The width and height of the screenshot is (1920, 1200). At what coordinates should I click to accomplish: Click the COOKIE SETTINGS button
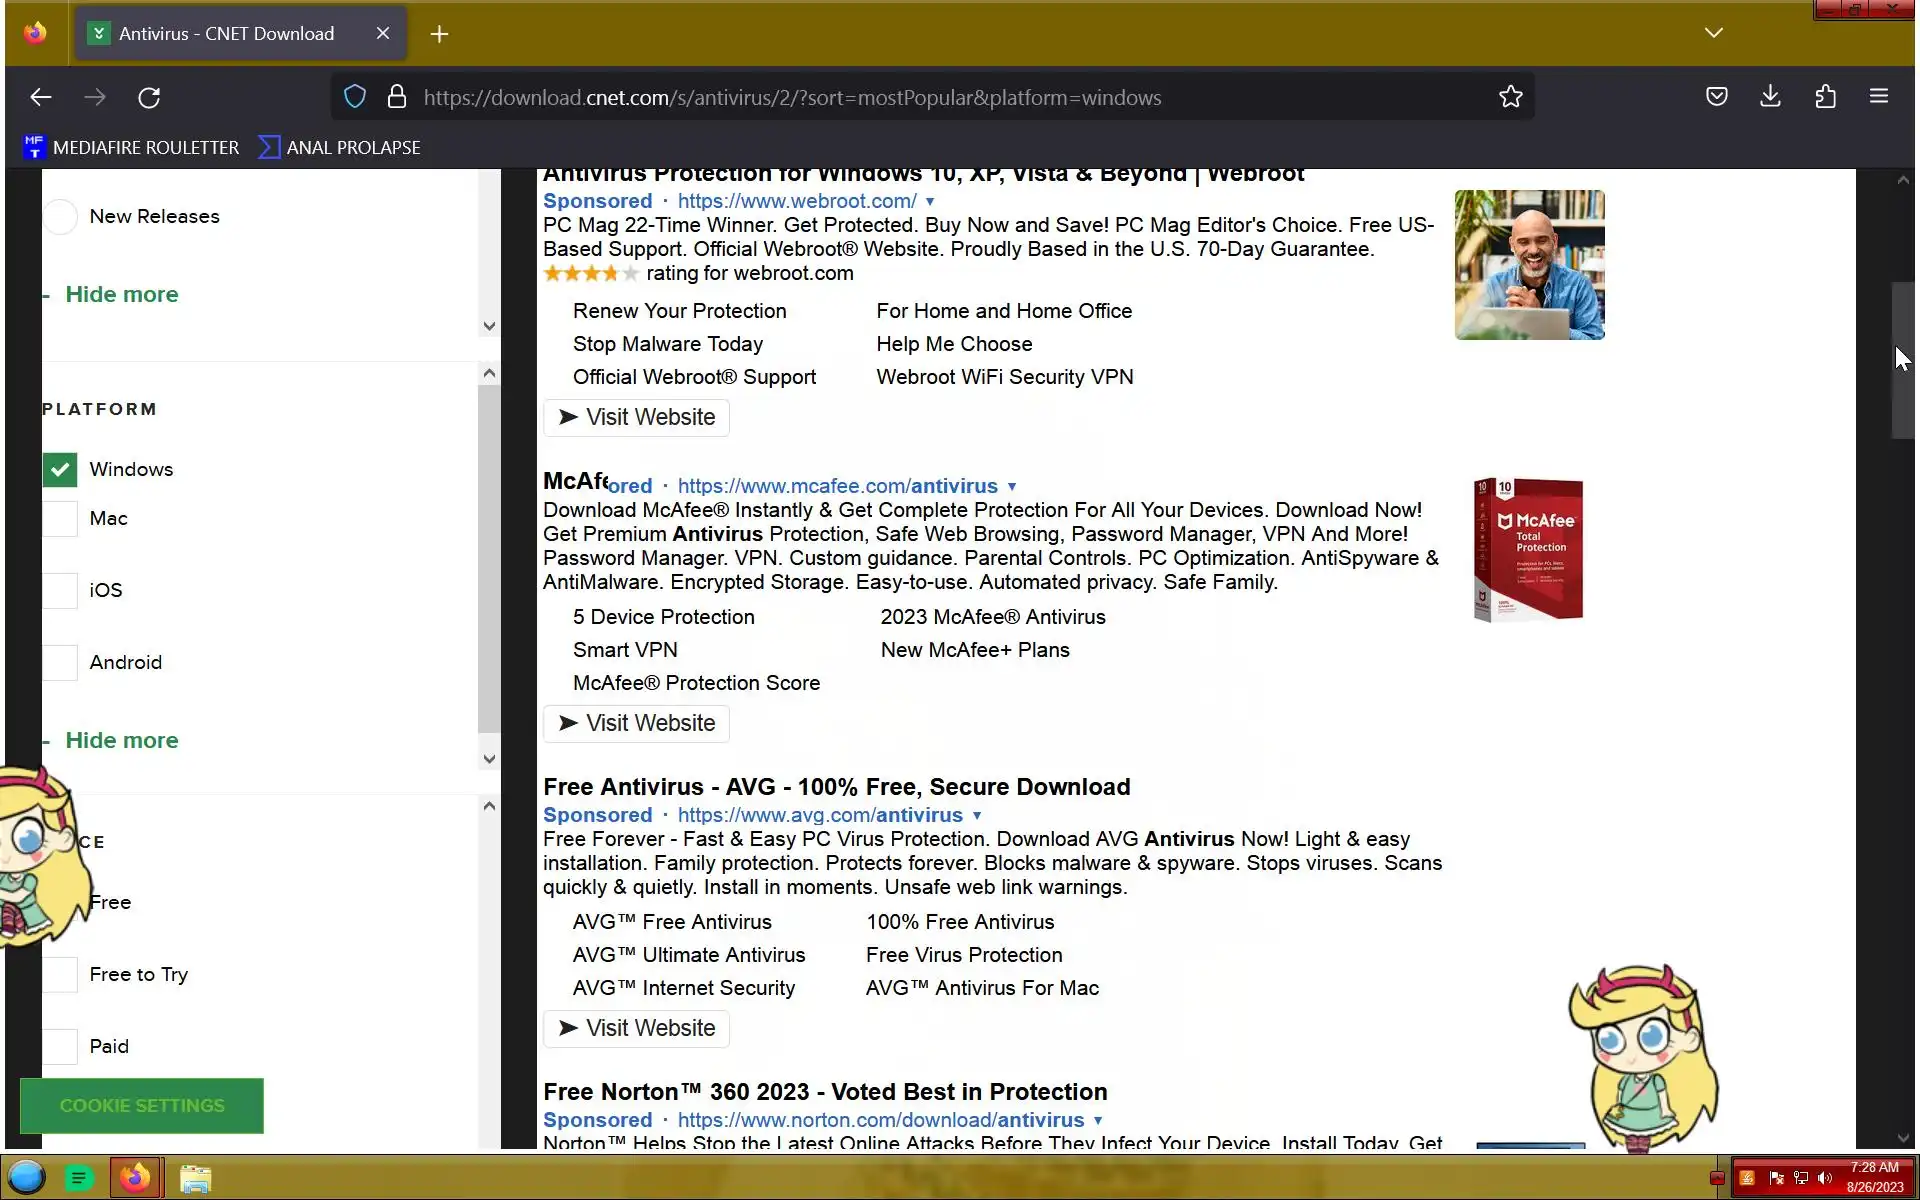(x=142, y=1105)
